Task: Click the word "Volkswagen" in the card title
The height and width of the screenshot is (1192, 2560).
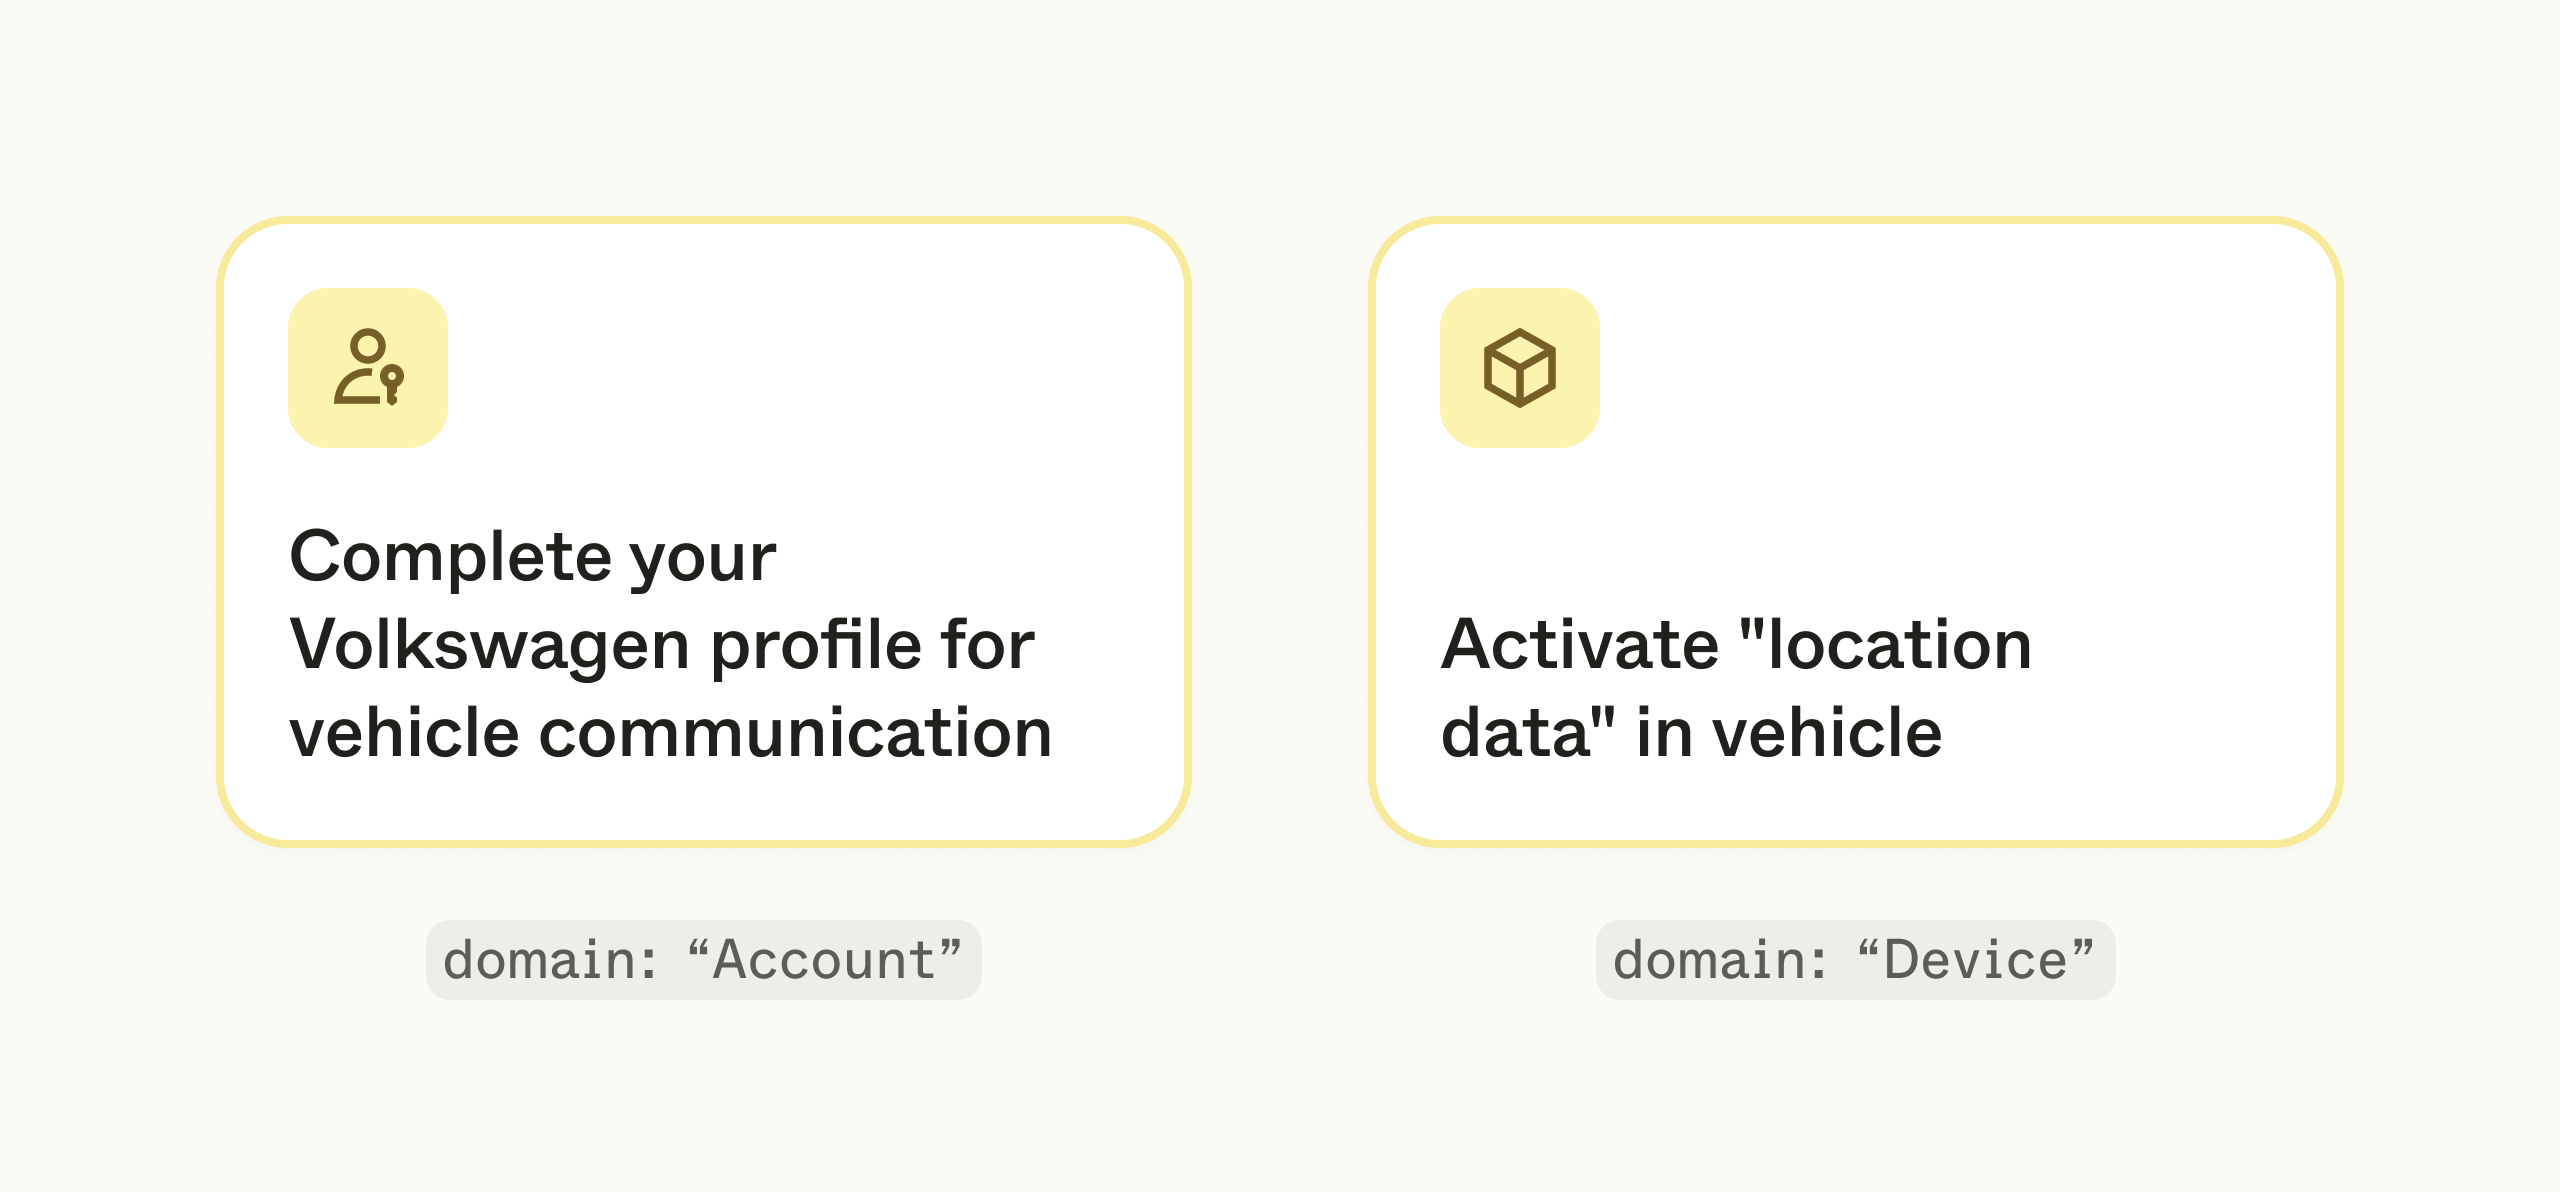Action: 489,645
